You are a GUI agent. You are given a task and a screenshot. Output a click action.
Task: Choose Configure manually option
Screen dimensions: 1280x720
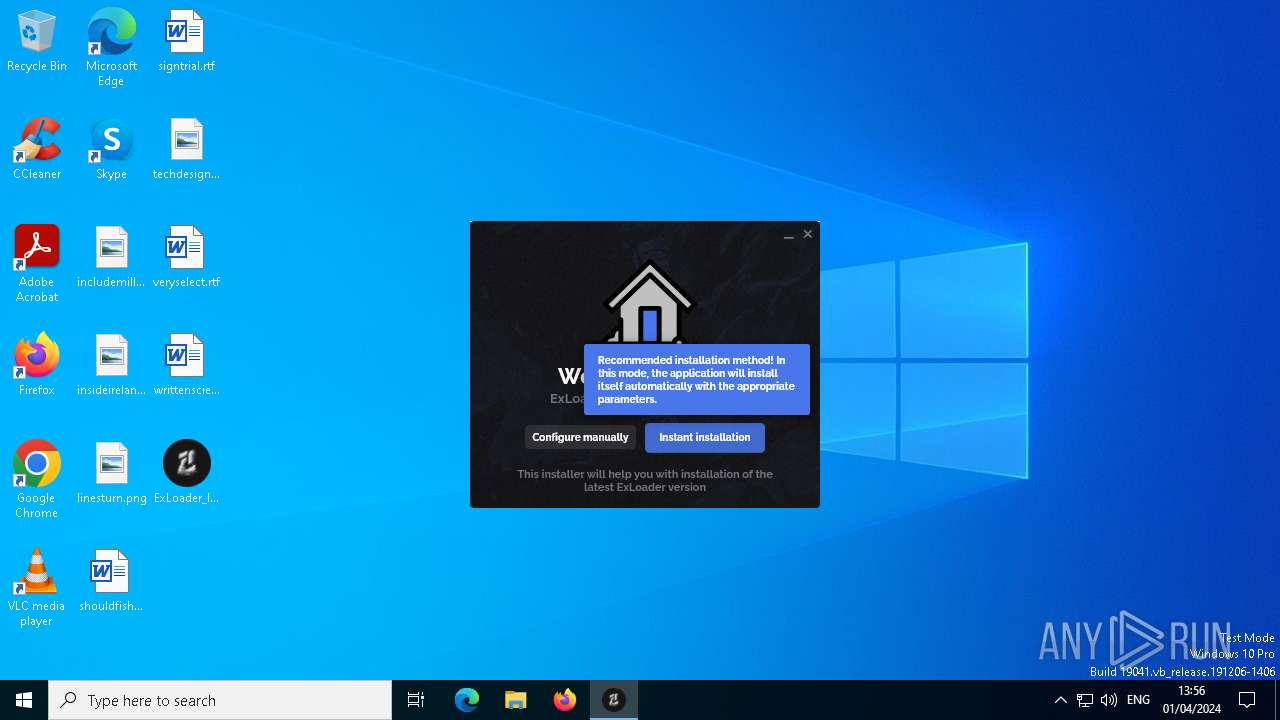[580, 437]
